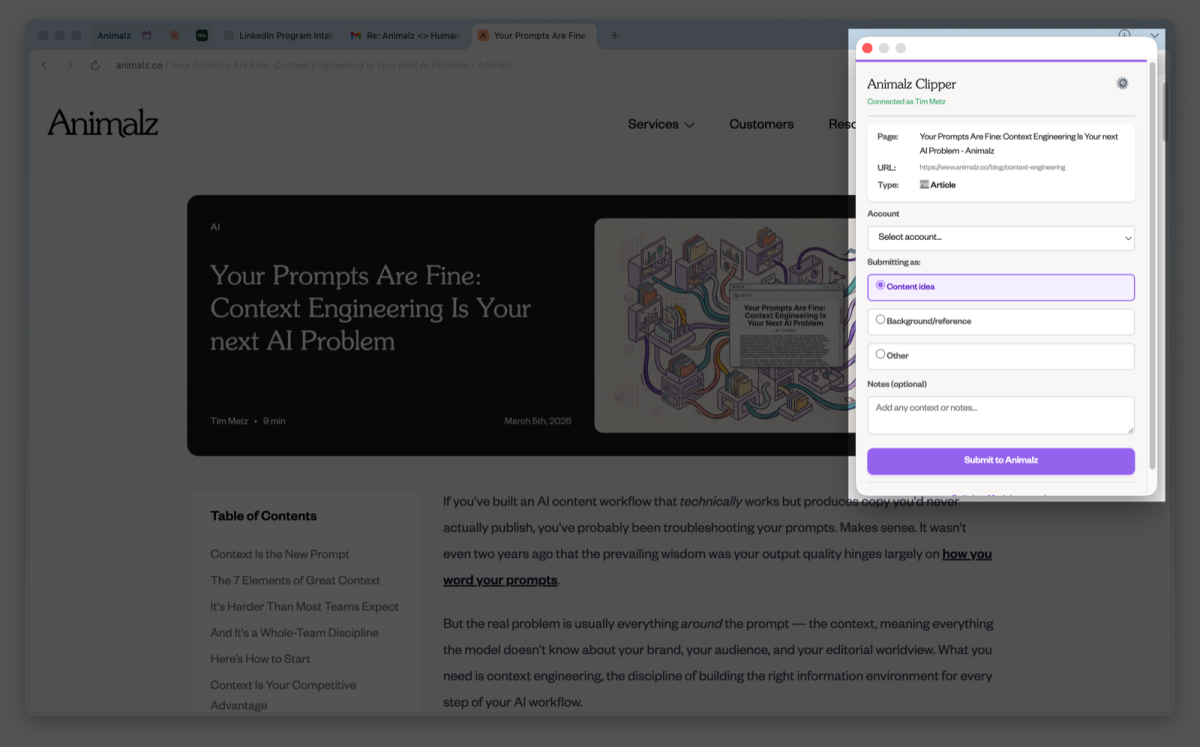Viewport: 1200px width, 747px height.
Task: Click the Article type icon in Clipper
Action: click(924, 185)
